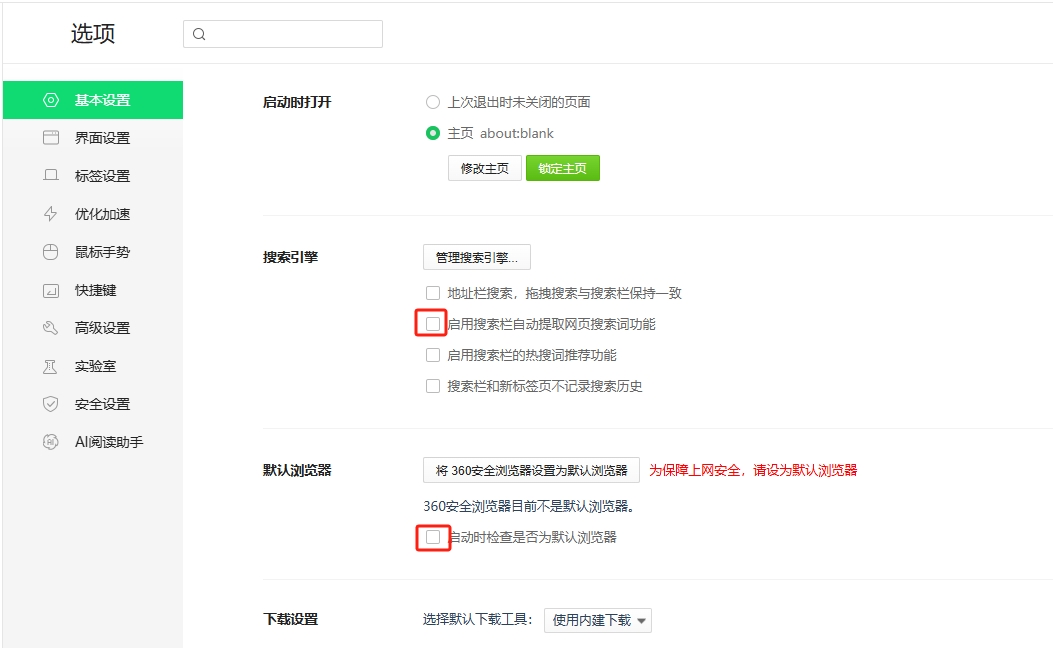The image size is (1053, 648).
Task: Click the 高级设置 wrench icon
Action: pyautogui.click(x=51, y=328)
